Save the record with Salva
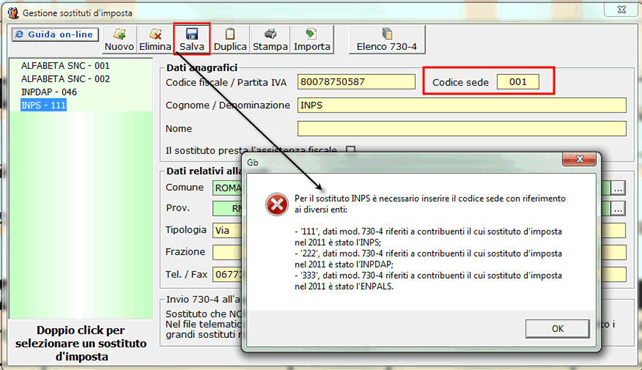 tap(192, 40)
